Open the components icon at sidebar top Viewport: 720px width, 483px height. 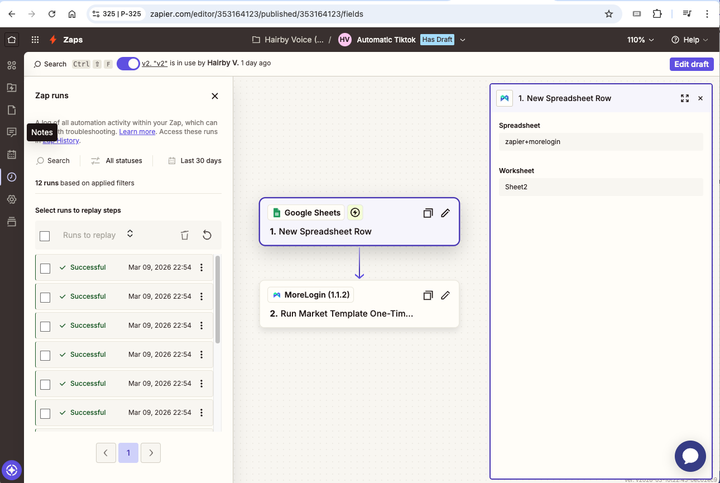tap(11, 65)
